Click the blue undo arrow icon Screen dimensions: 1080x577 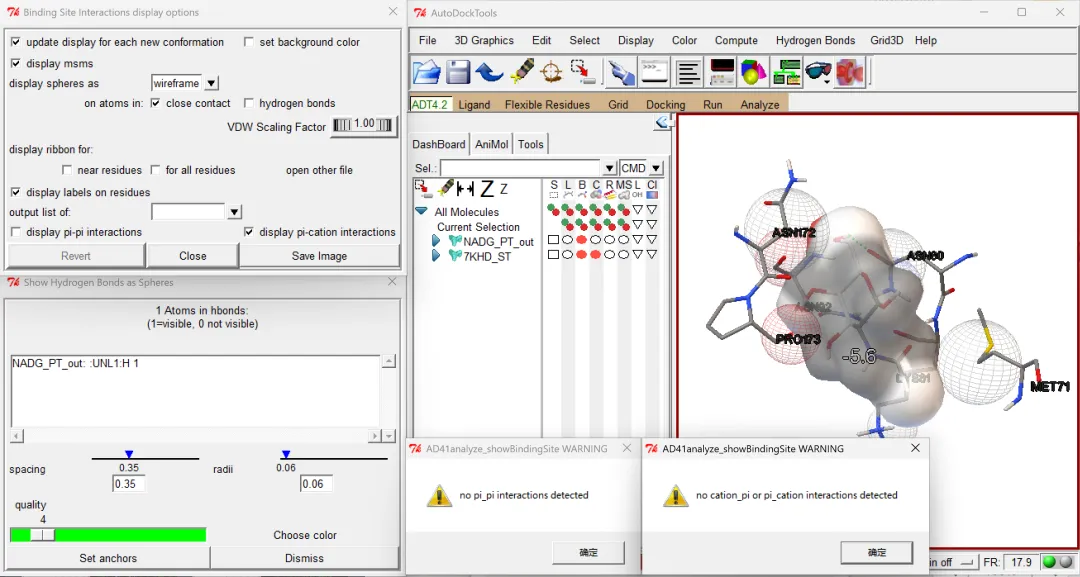489,72
